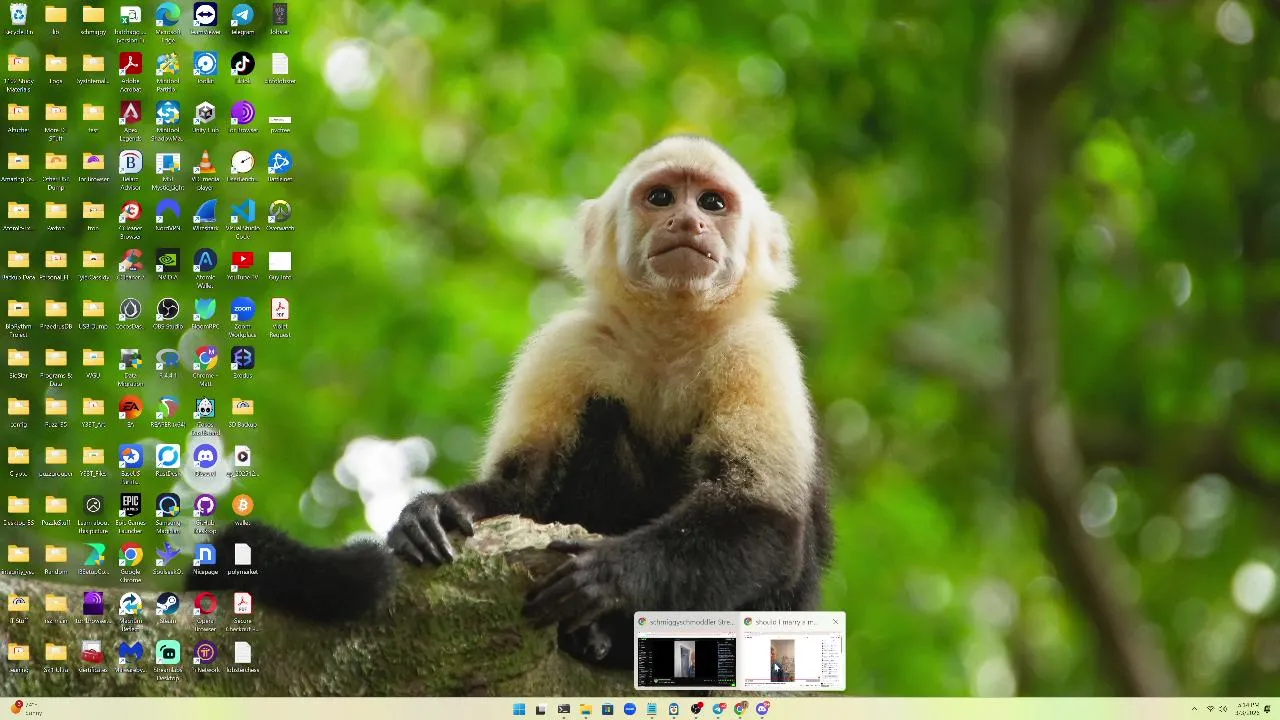Launch NordVPN desktop shortcut
1280x720 pixels.
click(x=168, y=215)
